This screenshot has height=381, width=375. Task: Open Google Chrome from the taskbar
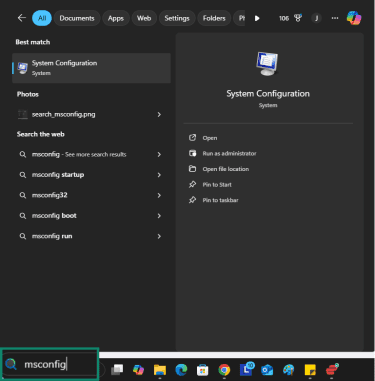(x=224, y=370)
